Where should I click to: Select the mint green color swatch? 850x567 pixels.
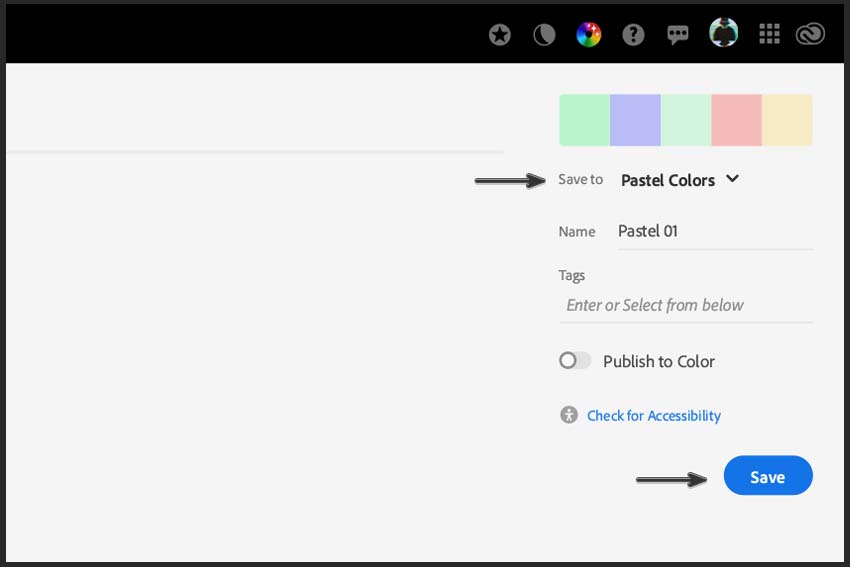tap(584, 120)
